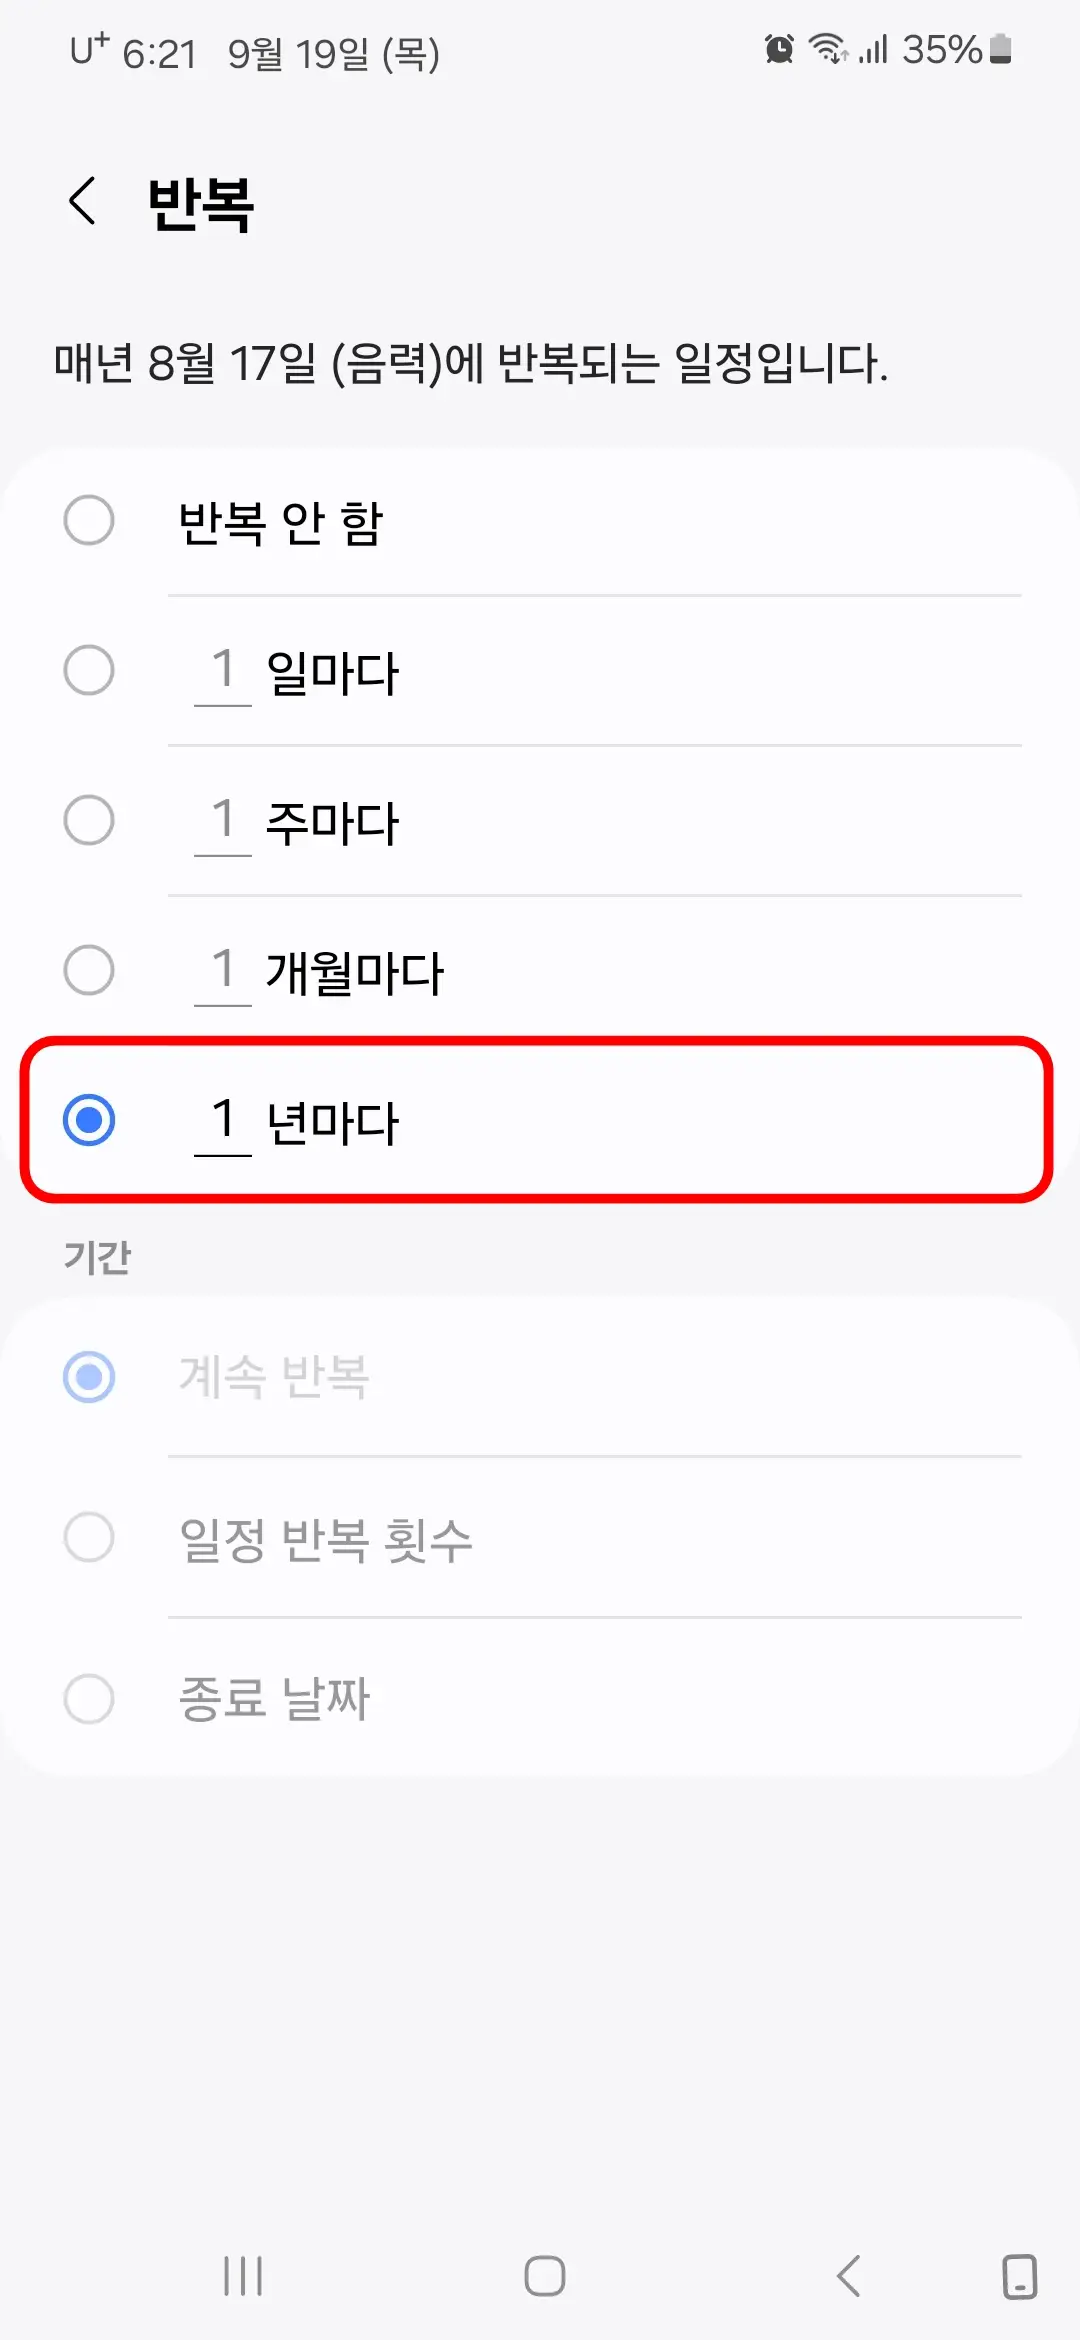The height and width of the screenshot is (2340, 1080).
Task: Open the alarm icon in status bar
Action: click(x=779, y=48)
